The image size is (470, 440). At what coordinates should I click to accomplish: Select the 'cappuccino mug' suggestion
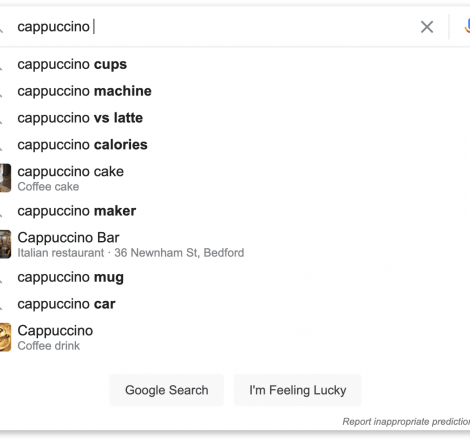tap(235, 277)
